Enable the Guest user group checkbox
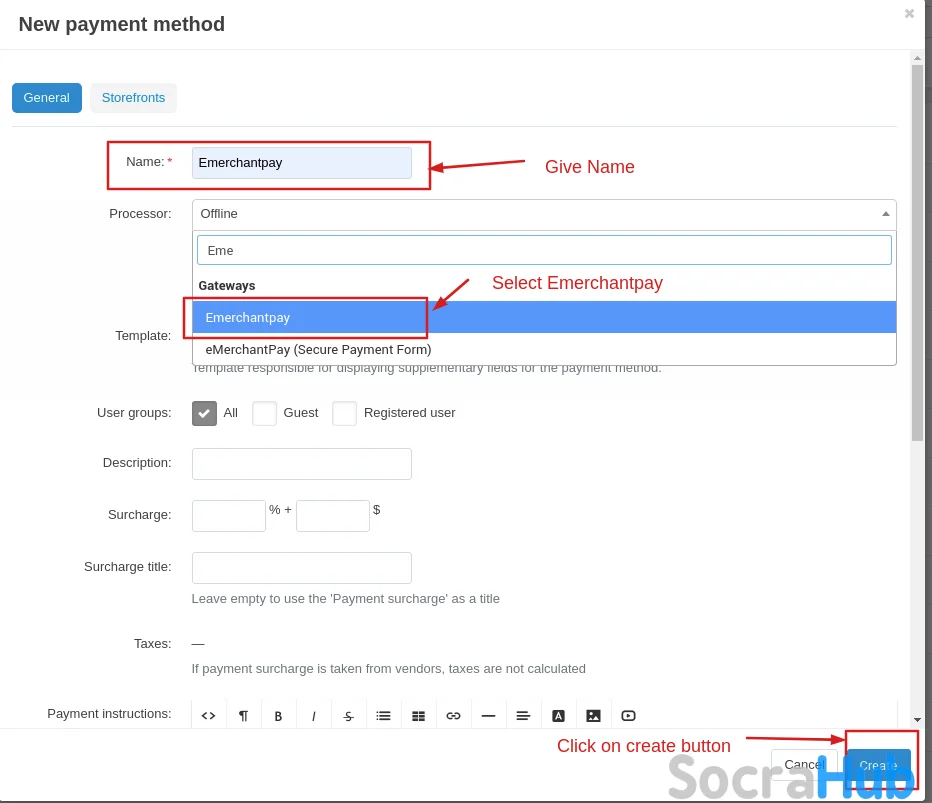Image resolution: width=932 pixels, height=803 pixels. tap(264, 413)
